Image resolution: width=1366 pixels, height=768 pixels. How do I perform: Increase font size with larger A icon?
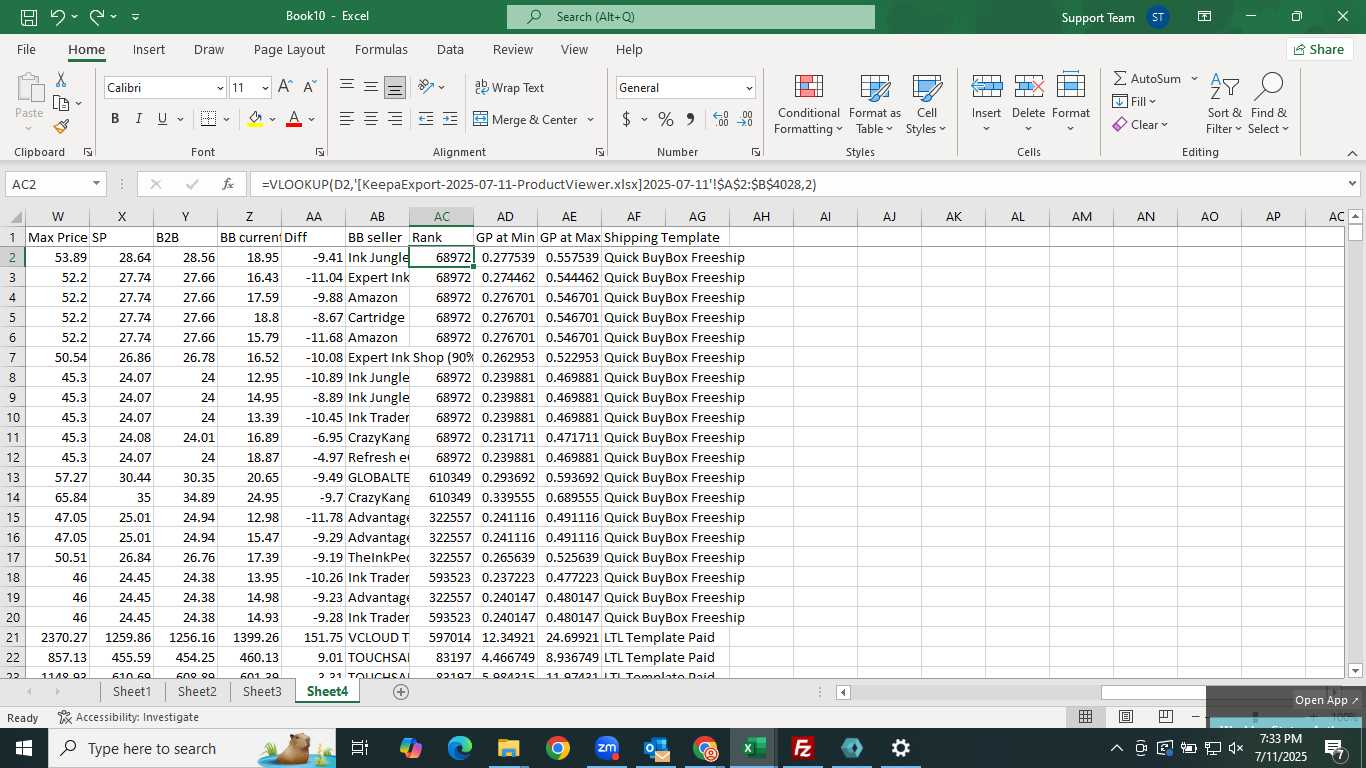286,88
